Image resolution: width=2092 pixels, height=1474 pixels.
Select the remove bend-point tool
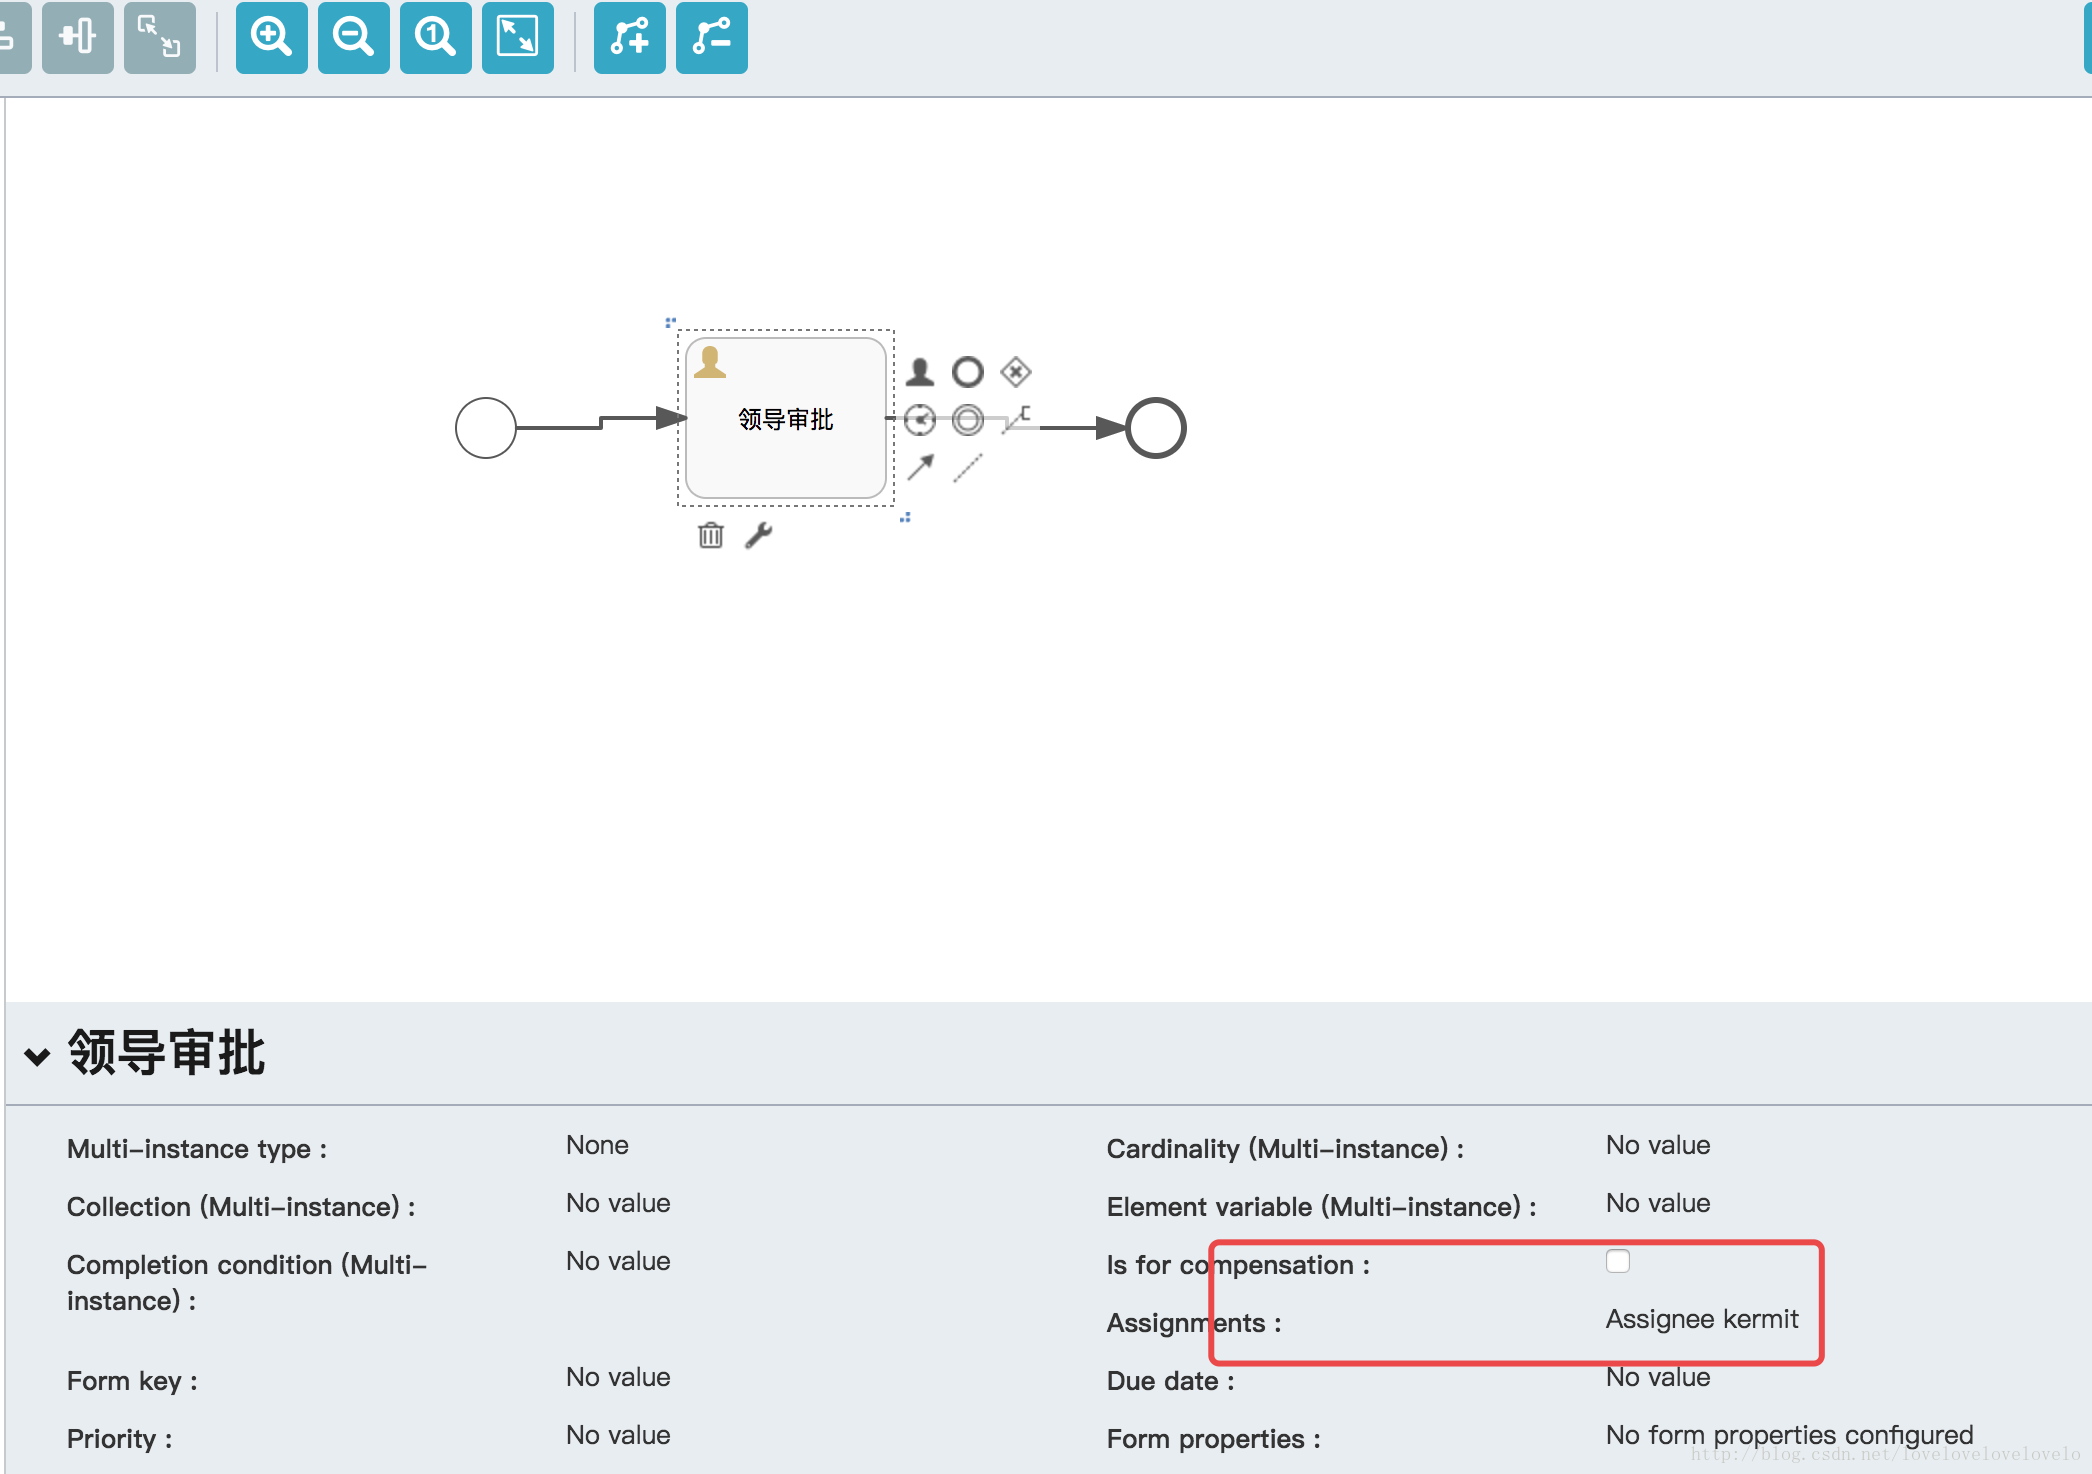pyautogui.click(x=711, y=38)
